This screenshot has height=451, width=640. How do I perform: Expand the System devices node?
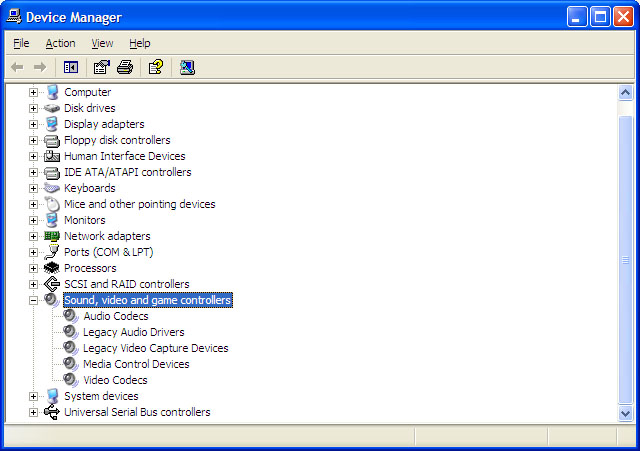pos(33,396)
